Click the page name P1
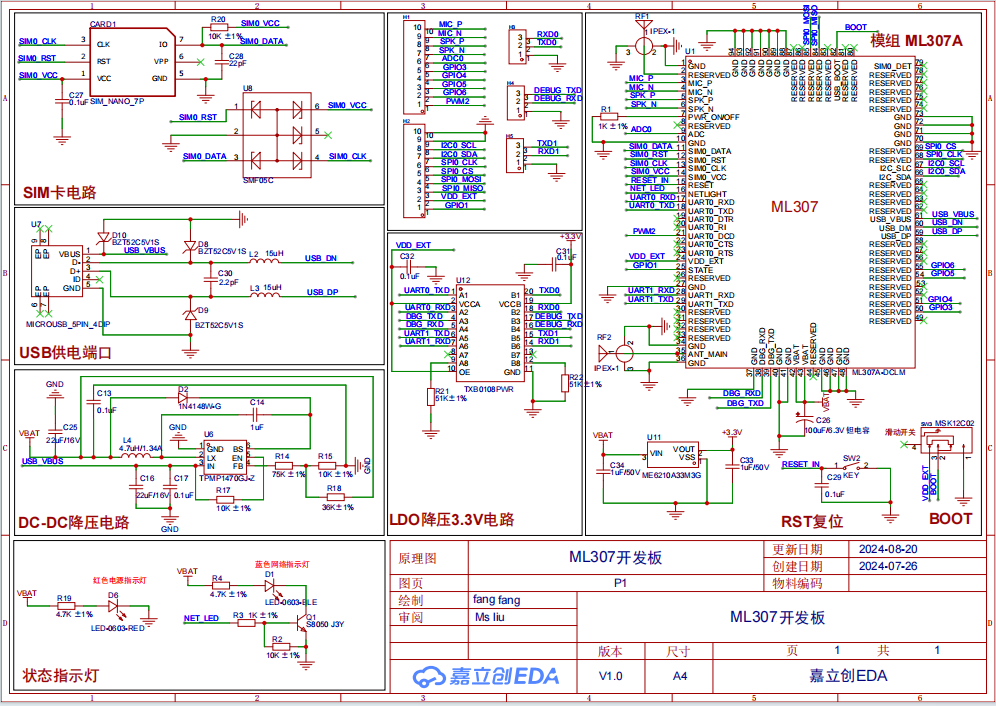Viewport: 996px width, 706px height. (x=620, y=583)
